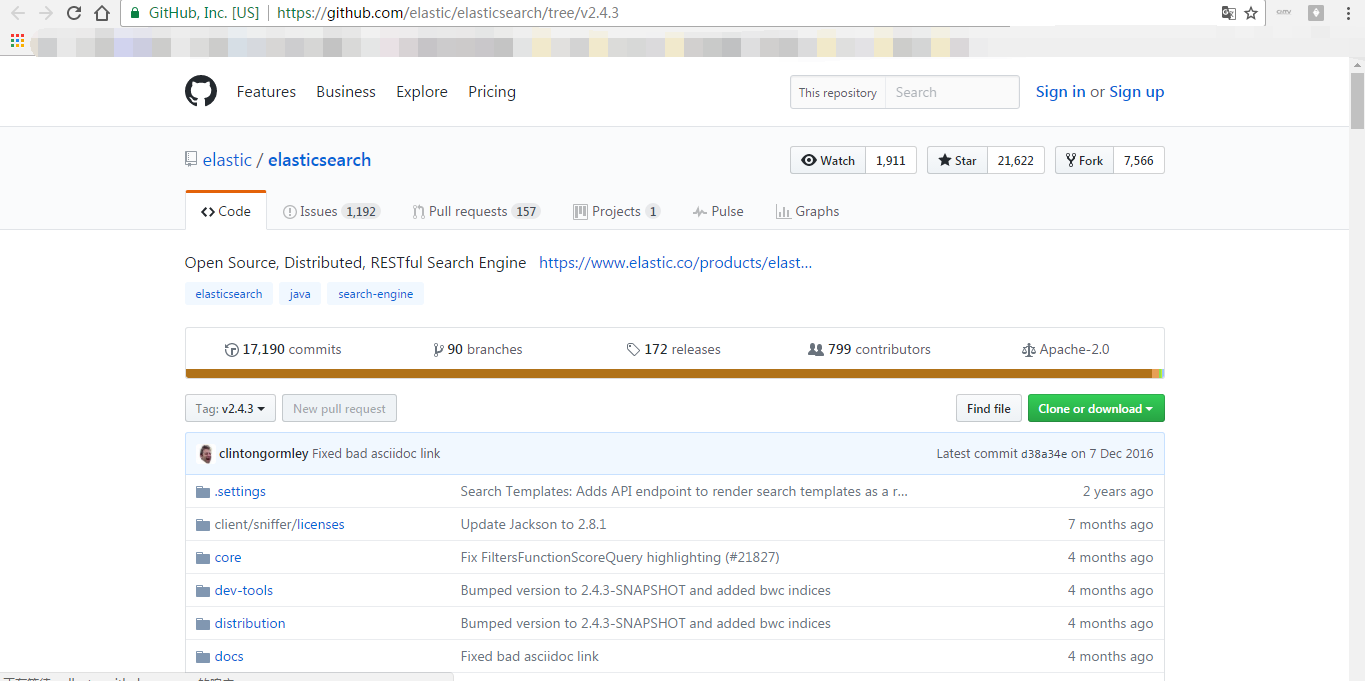This screenshot has height=681, width=1365.
Task: Click the elastic owner link
Action: coord(227,160)
